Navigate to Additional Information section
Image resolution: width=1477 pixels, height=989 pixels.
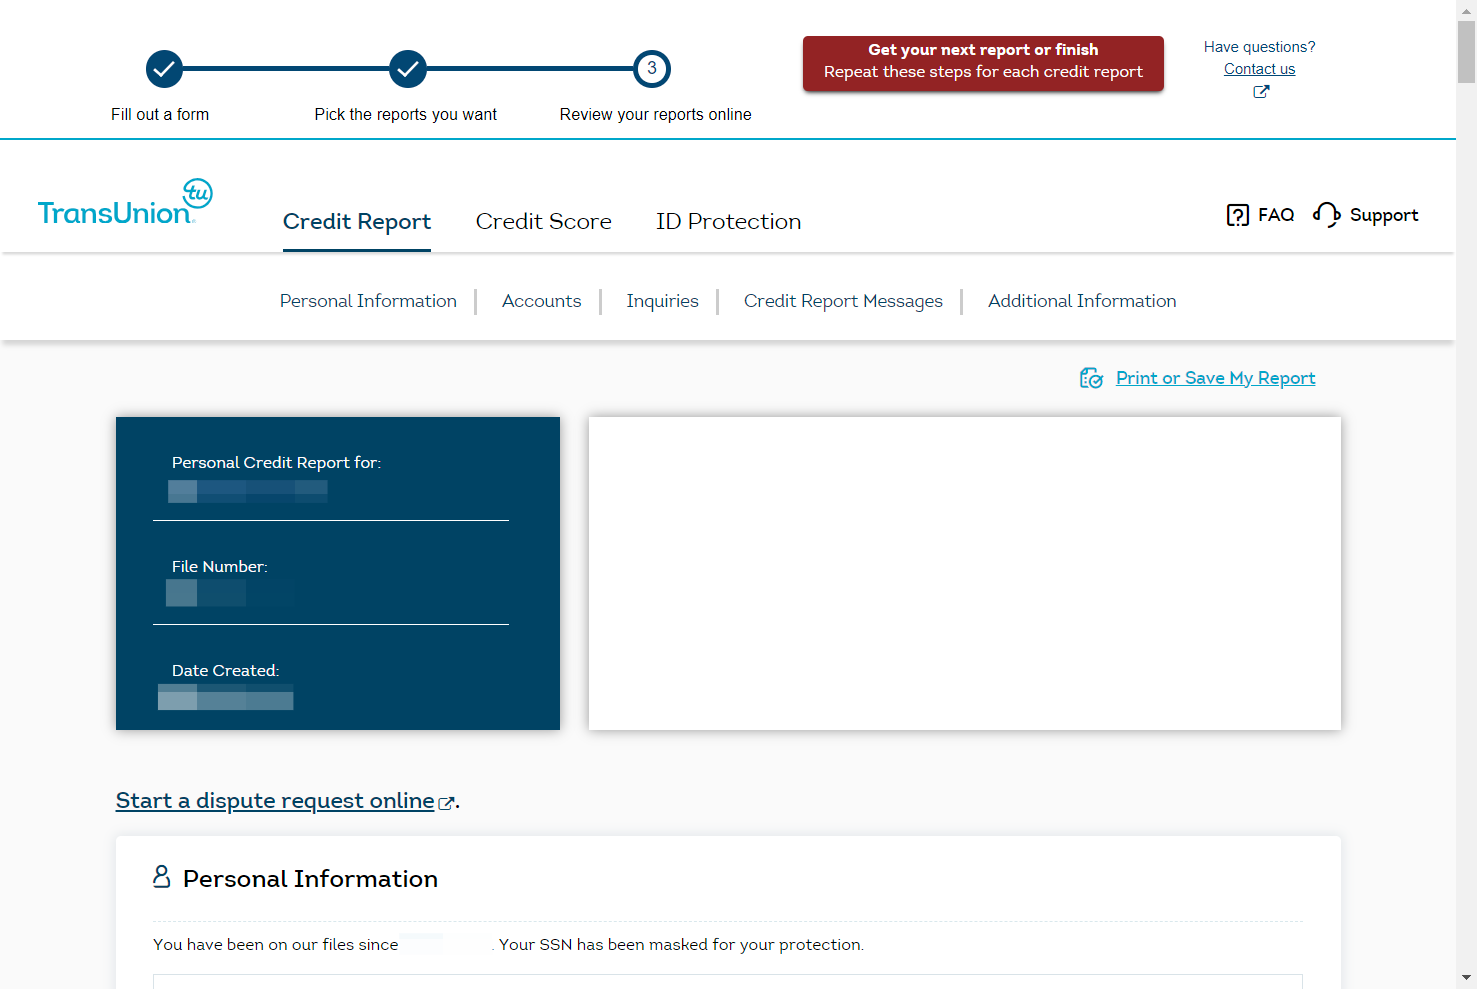(x=1082, y=301)
